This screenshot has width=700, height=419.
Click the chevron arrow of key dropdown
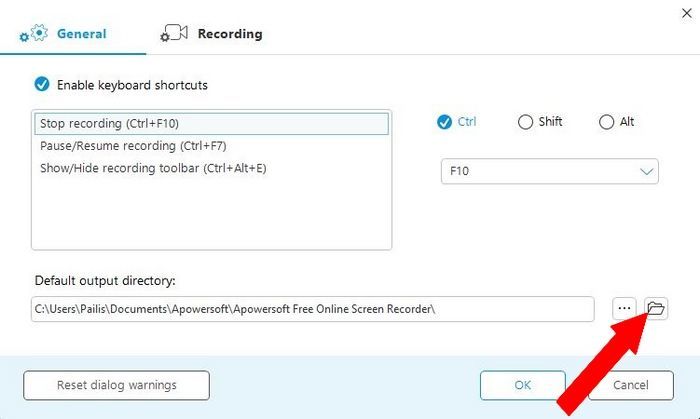646,171
